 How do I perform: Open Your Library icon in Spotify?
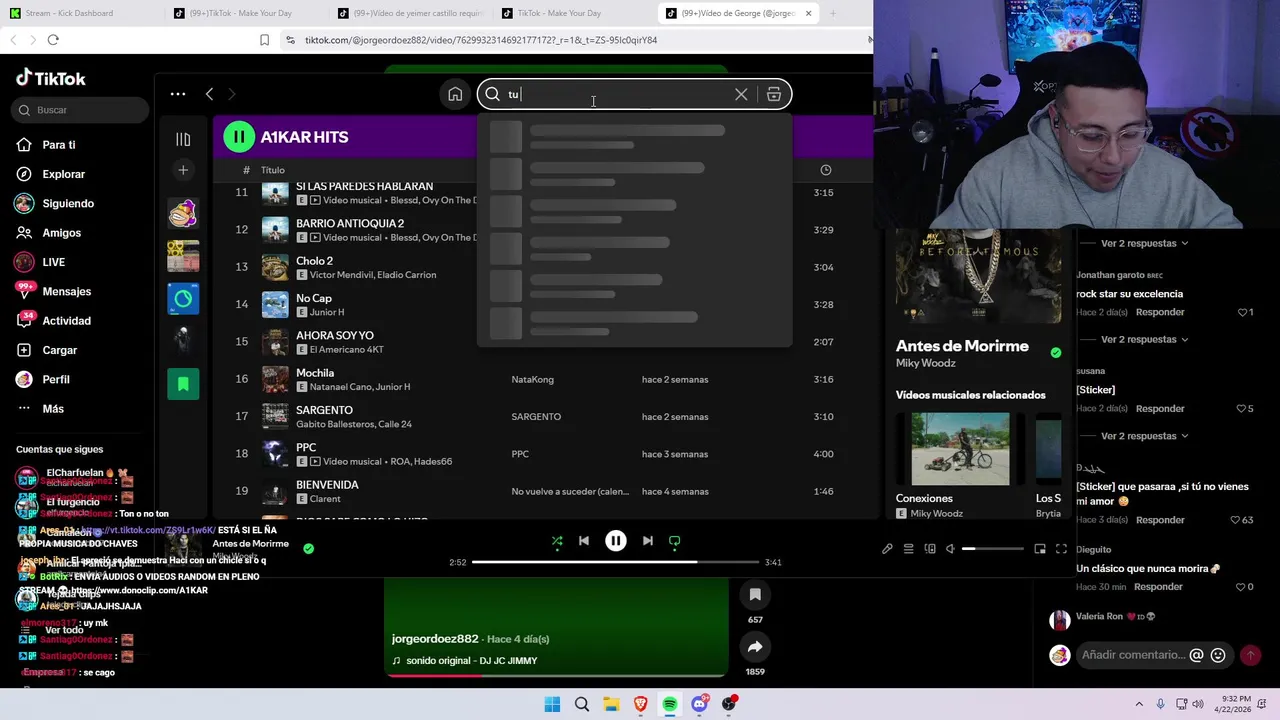pos(183,140)
